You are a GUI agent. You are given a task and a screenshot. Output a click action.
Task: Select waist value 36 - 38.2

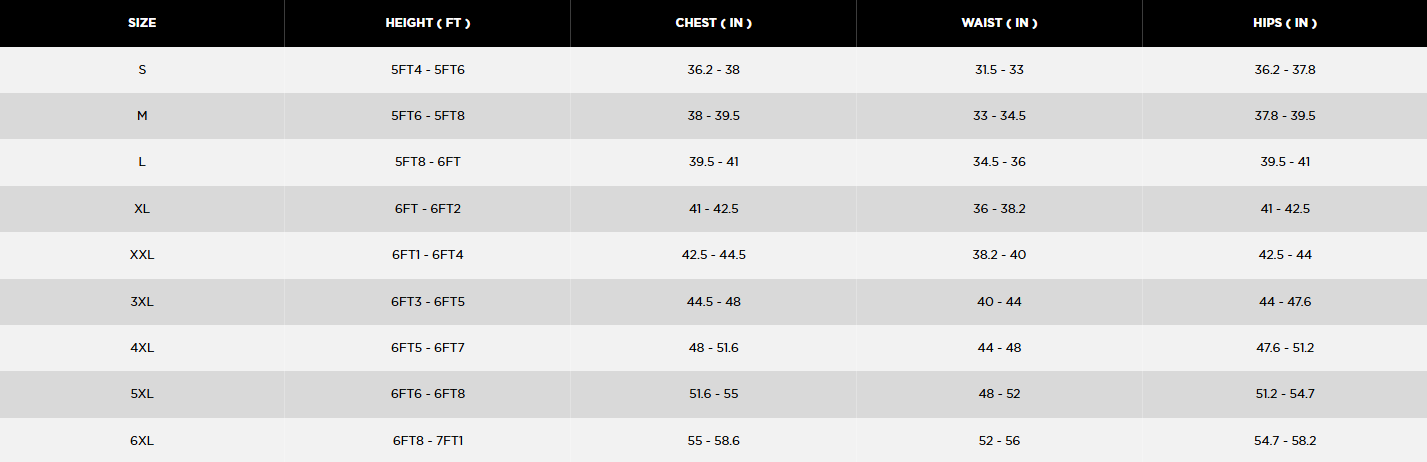point(999,209)
